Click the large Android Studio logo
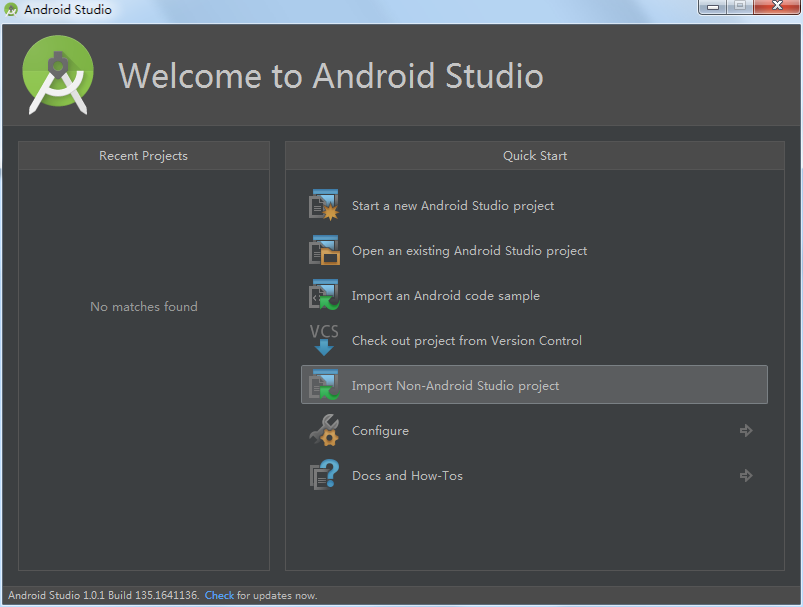This screenshot has height=607, width=803. point(58,75)
